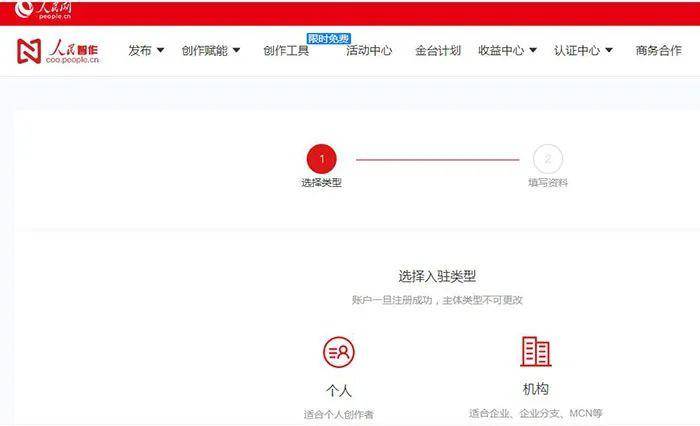The image size is (700, 426).
Task: Choose the 个人 account type icon
Action: 339,352
